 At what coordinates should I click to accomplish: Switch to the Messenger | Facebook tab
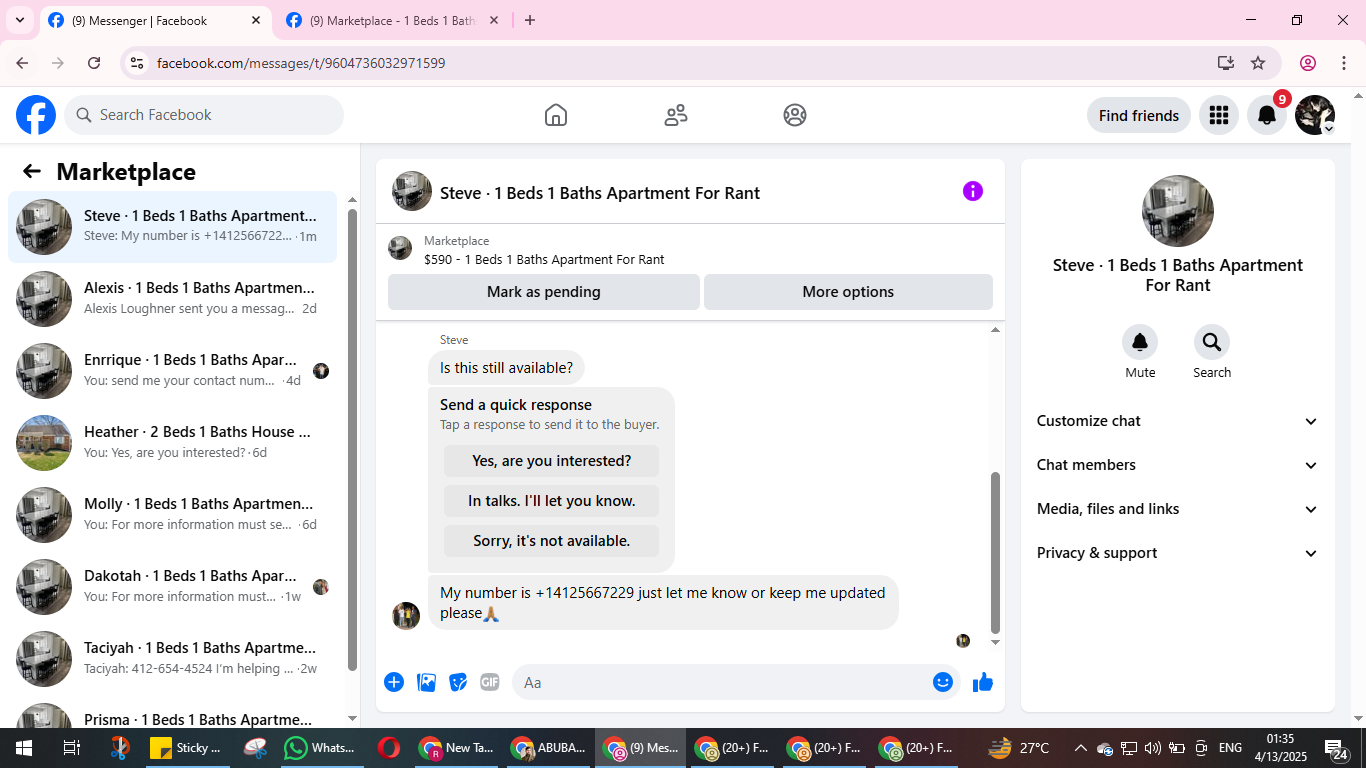[153, 20]
